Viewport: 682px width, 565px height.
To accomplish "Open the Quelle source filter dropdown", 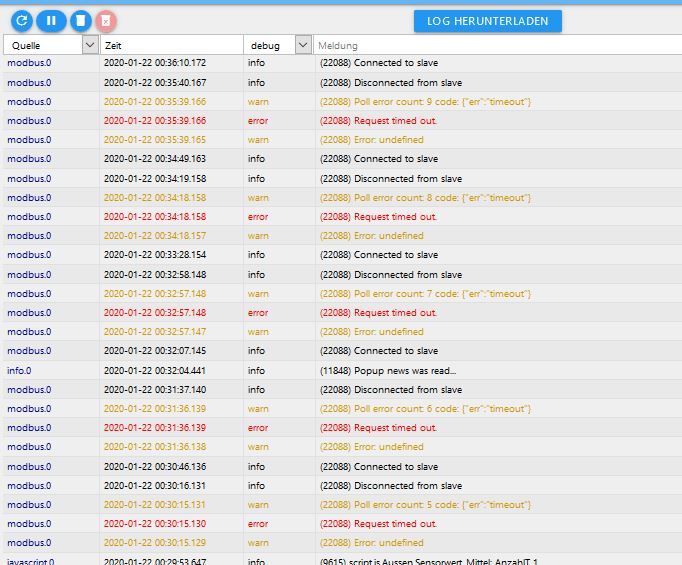I will 90,45.
